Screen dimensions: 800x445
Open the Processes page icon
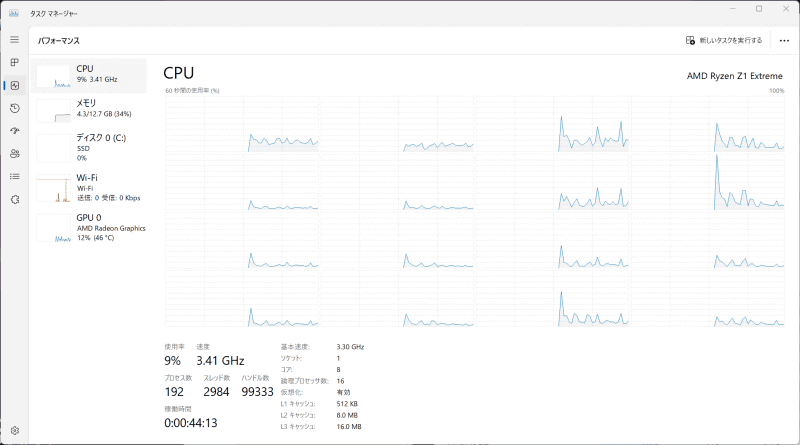tap(14, 62)
